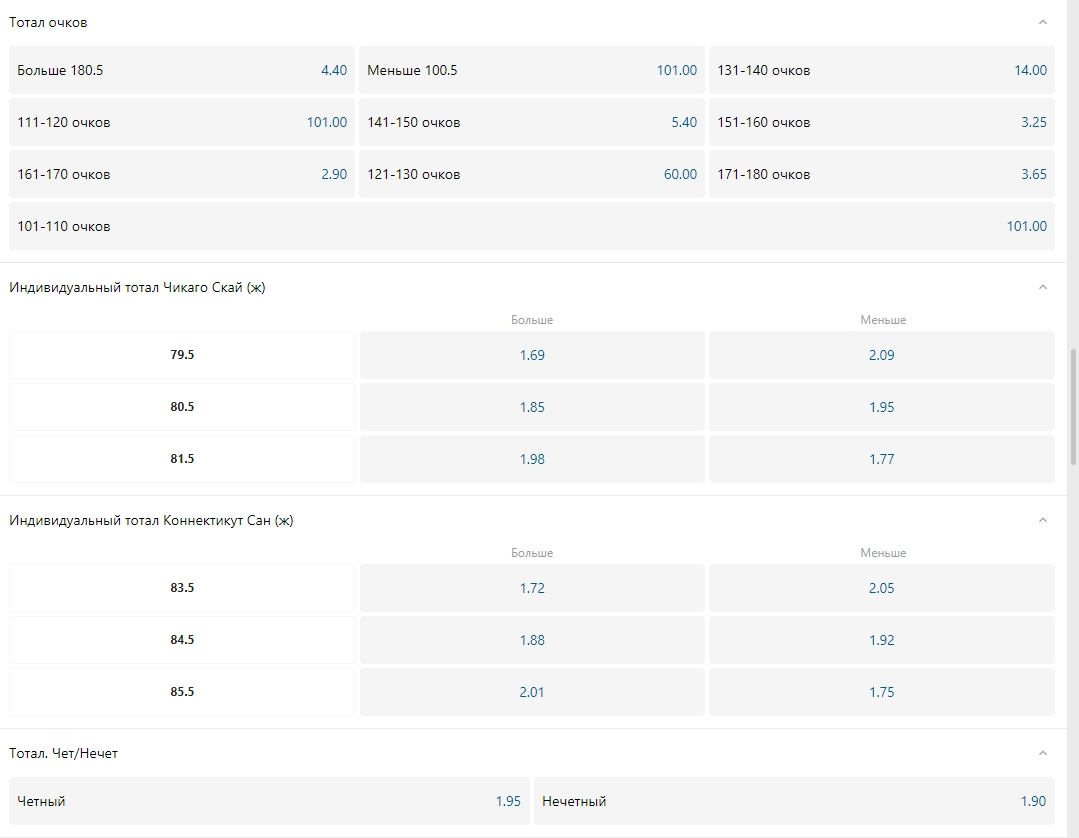This screenshot has width=1079, height=838.
Task: Collapse Индивидуальный тотал Чикаго Скай section
Action: click(x=1042, y=287)
